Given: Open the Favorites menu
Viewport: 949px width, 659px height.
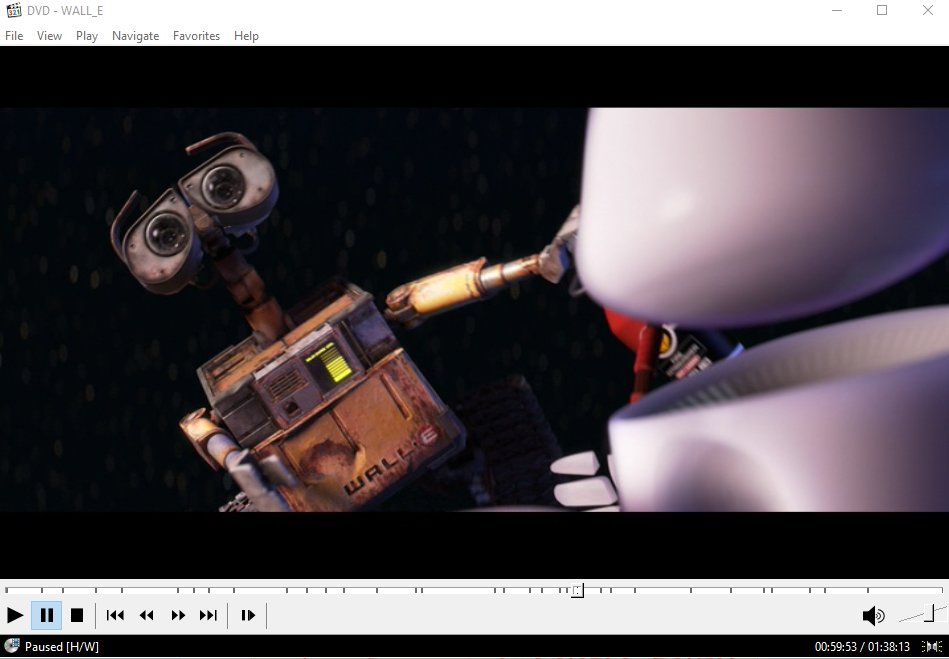Looking at the screenshot, I should pos(196,36).
